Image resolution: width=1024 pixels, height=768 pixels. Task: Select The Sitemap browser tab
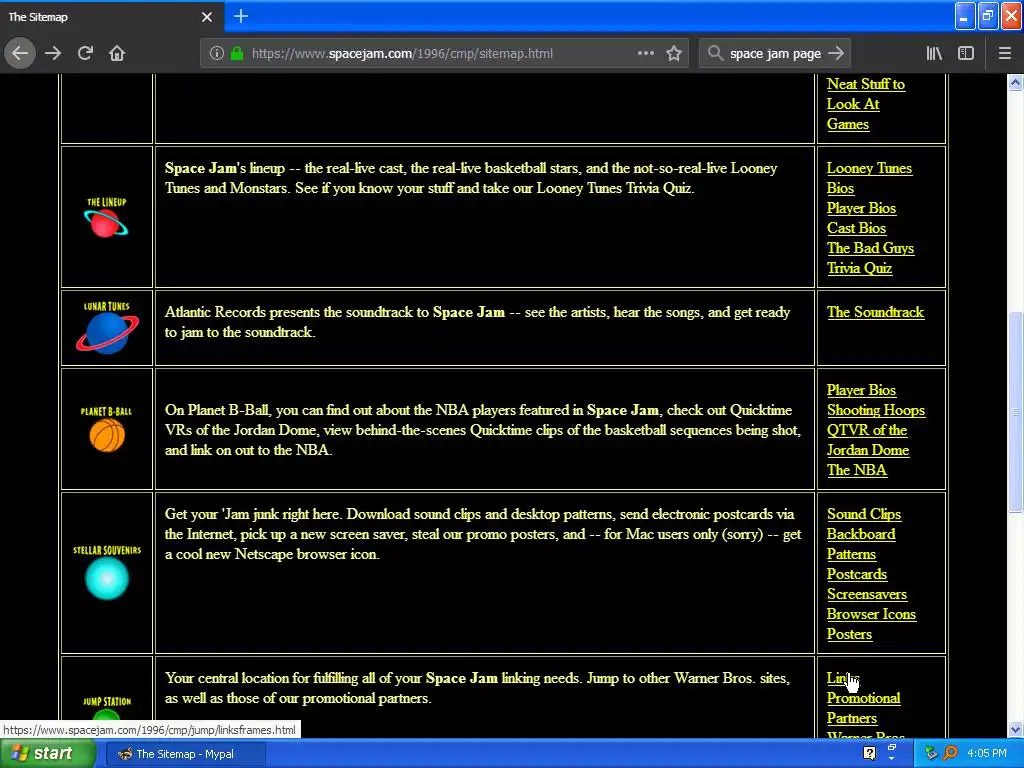pos(111,17)
